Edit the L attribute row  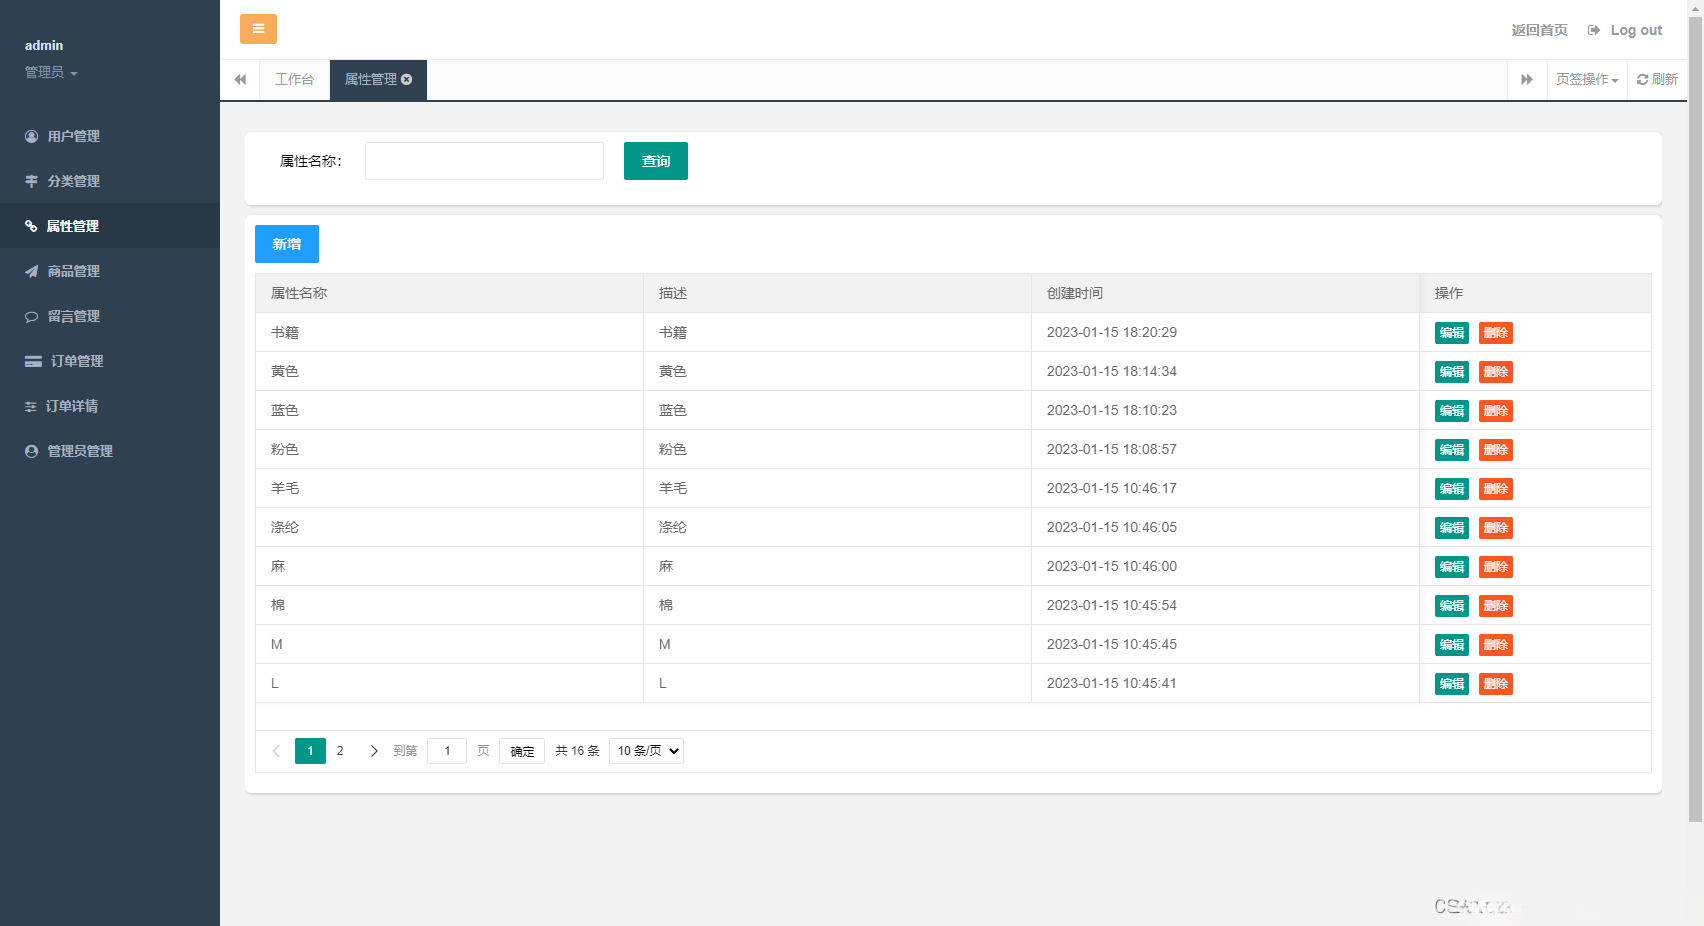[x=1452, y=684]
